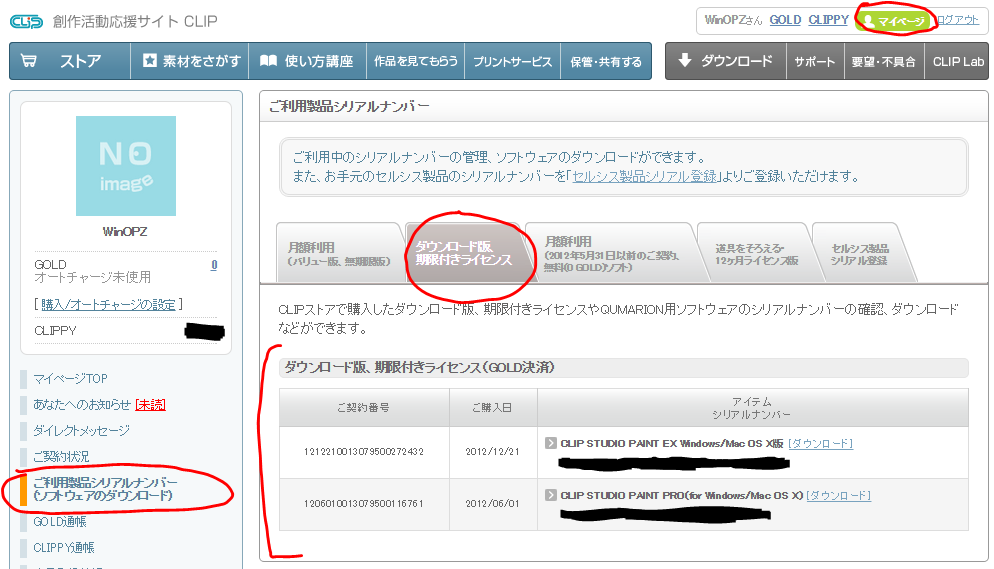Click purchase date 2012/12/21
Screen dimensions: 994x569
(493, 452)
